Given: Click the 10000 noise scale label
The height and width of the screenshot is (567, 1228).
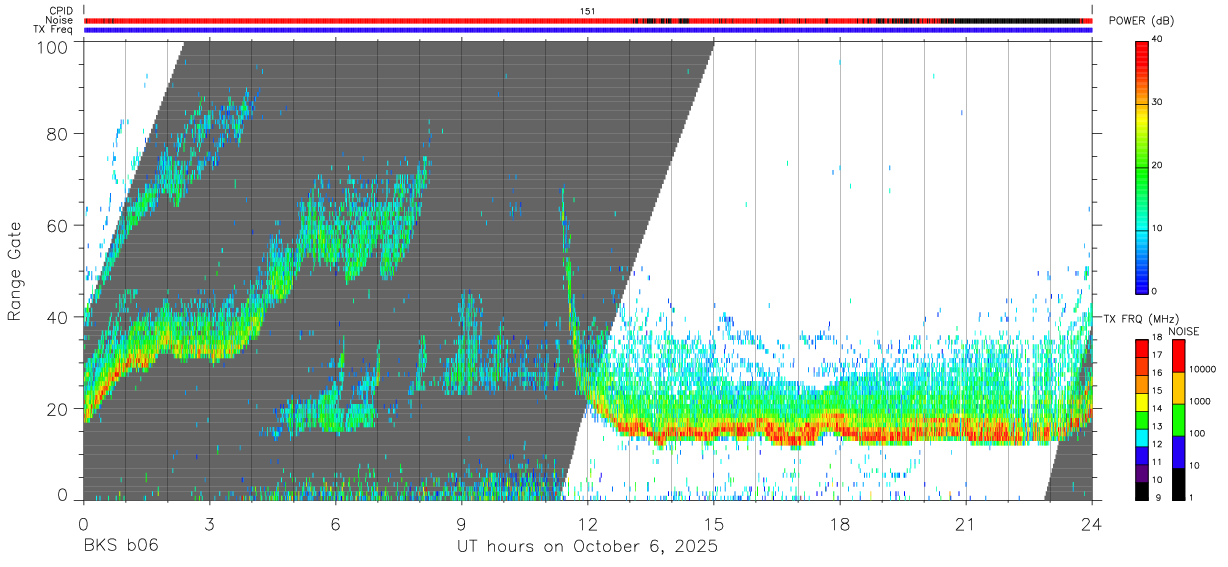Looking at the screenshot, I should 1202,370.
